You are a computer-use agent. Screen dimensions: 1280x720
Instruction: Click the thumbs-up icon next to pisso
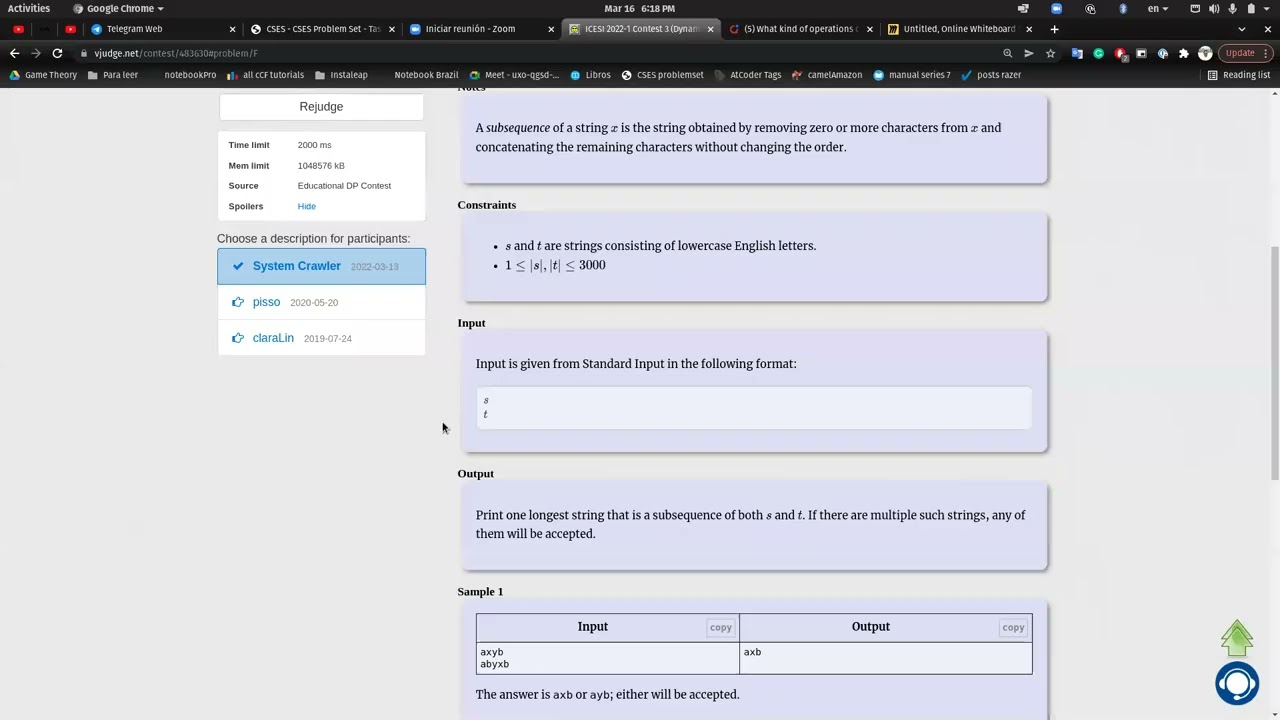click(238, 302)
